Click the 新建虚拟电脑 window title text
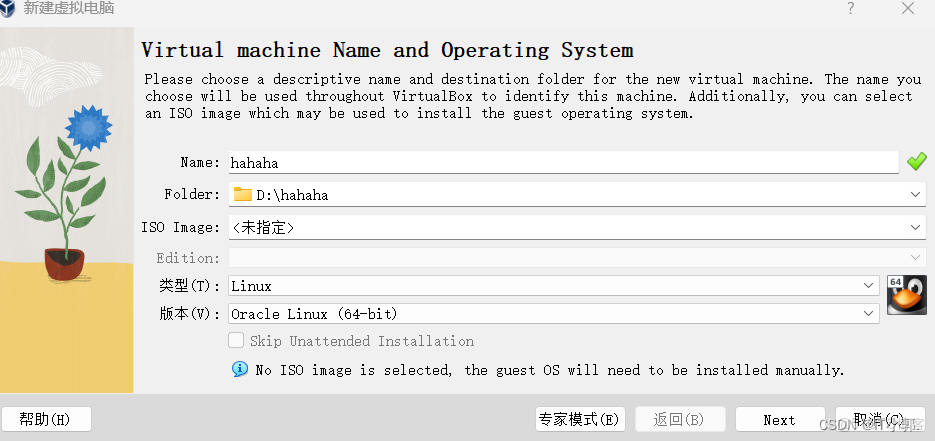Viewport: 935px width, 441px height. pyautogui.click(x=69, y=8)
